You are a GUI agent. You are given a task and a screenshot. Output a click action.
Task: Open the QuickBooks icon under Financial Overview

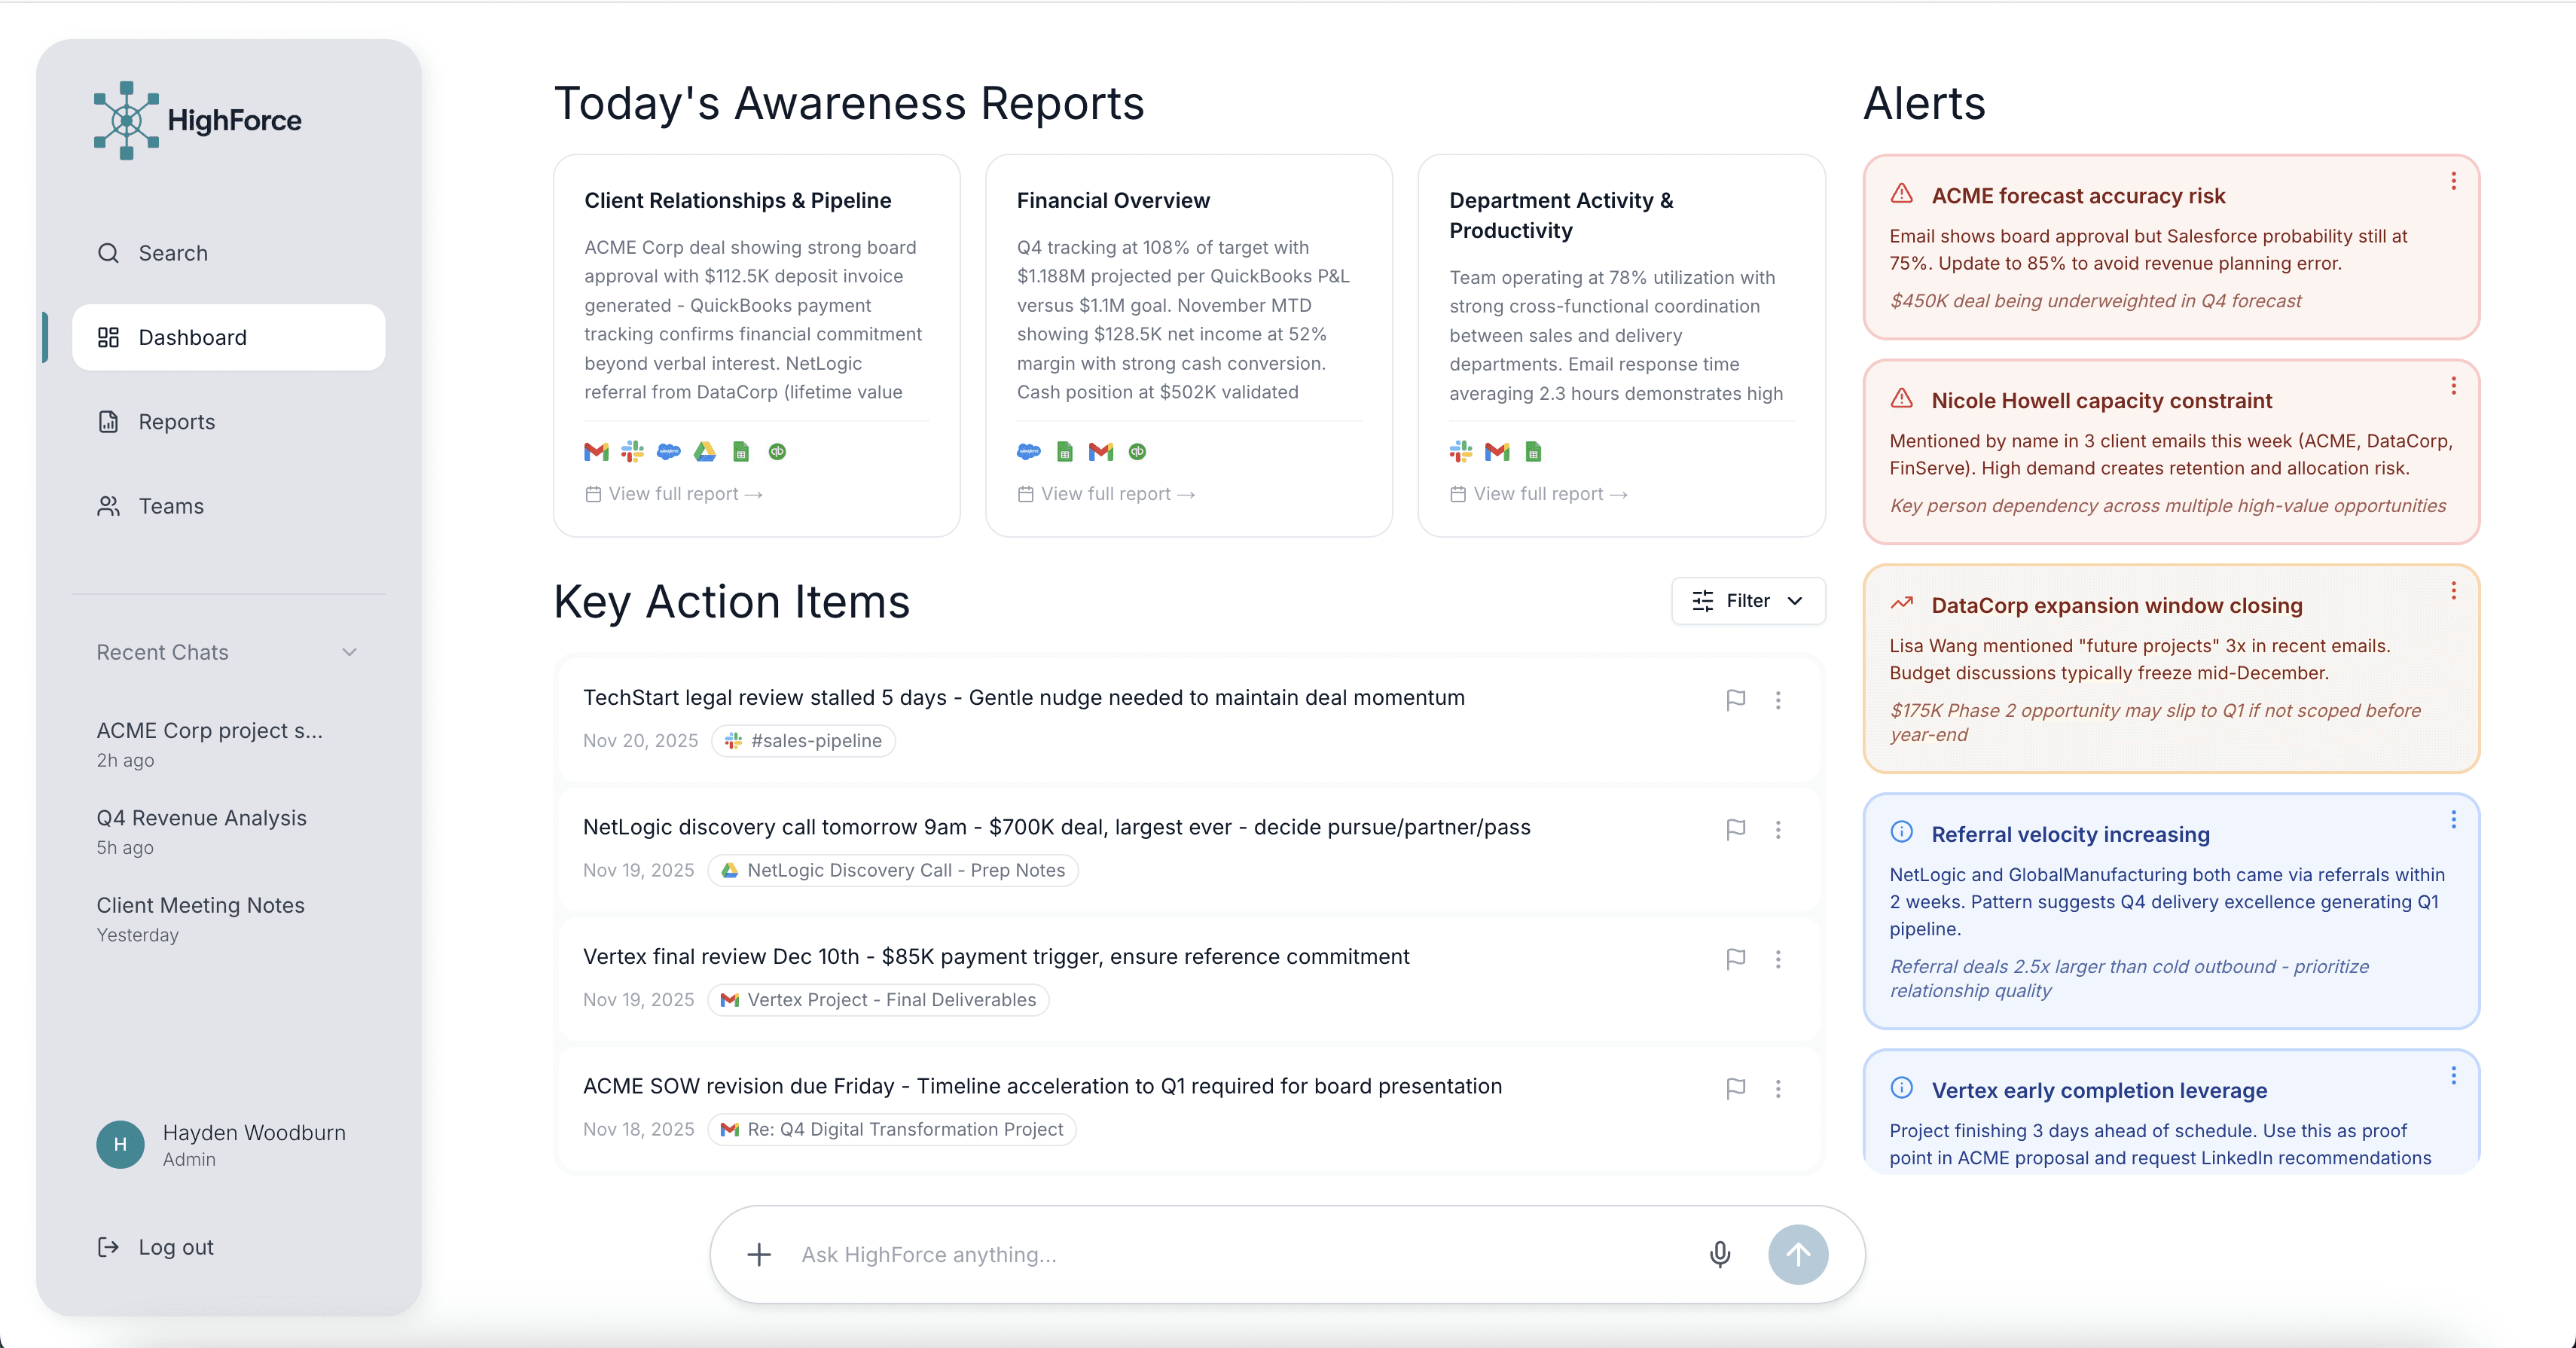click(x=1137, y=452)
